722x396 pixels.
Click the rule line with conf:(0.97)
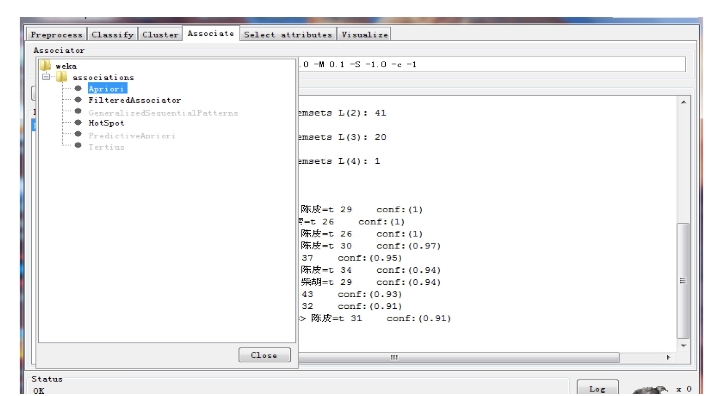(371, 246)
